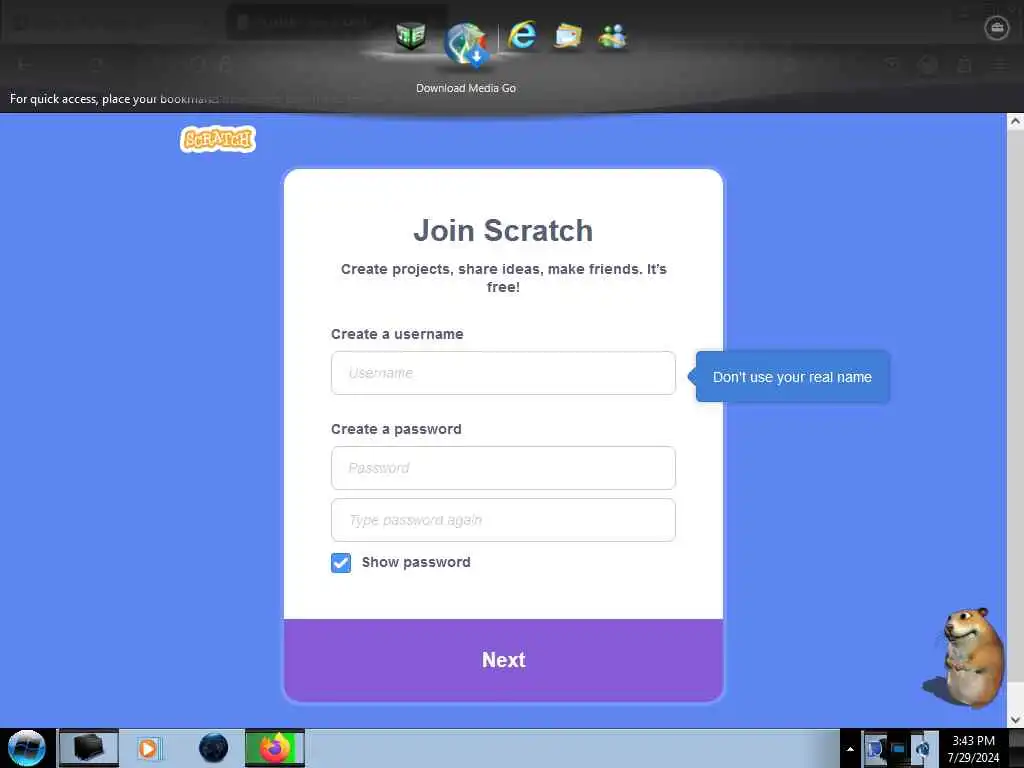Click the scrollbar up arrow
The height and width of the screenshot is (768, 1024).
pos(1015,121)
